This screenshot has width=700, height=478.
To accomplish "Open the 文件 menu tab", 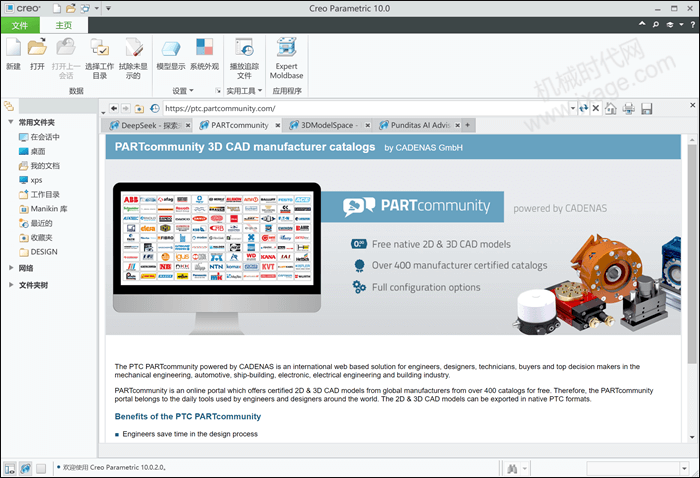I will [20, 25].
